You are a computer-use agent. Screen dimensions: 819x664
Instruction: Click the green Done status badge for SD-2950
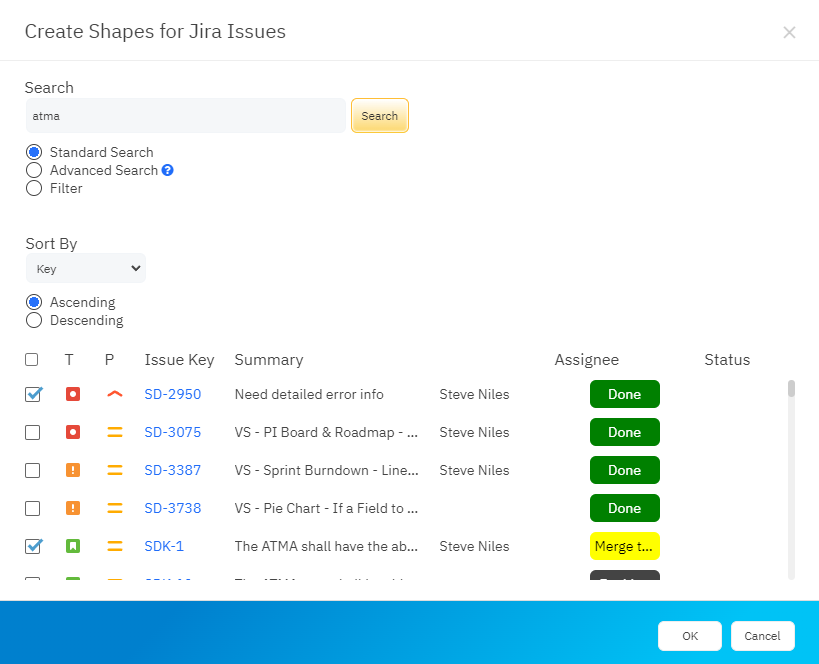point(624,394)
